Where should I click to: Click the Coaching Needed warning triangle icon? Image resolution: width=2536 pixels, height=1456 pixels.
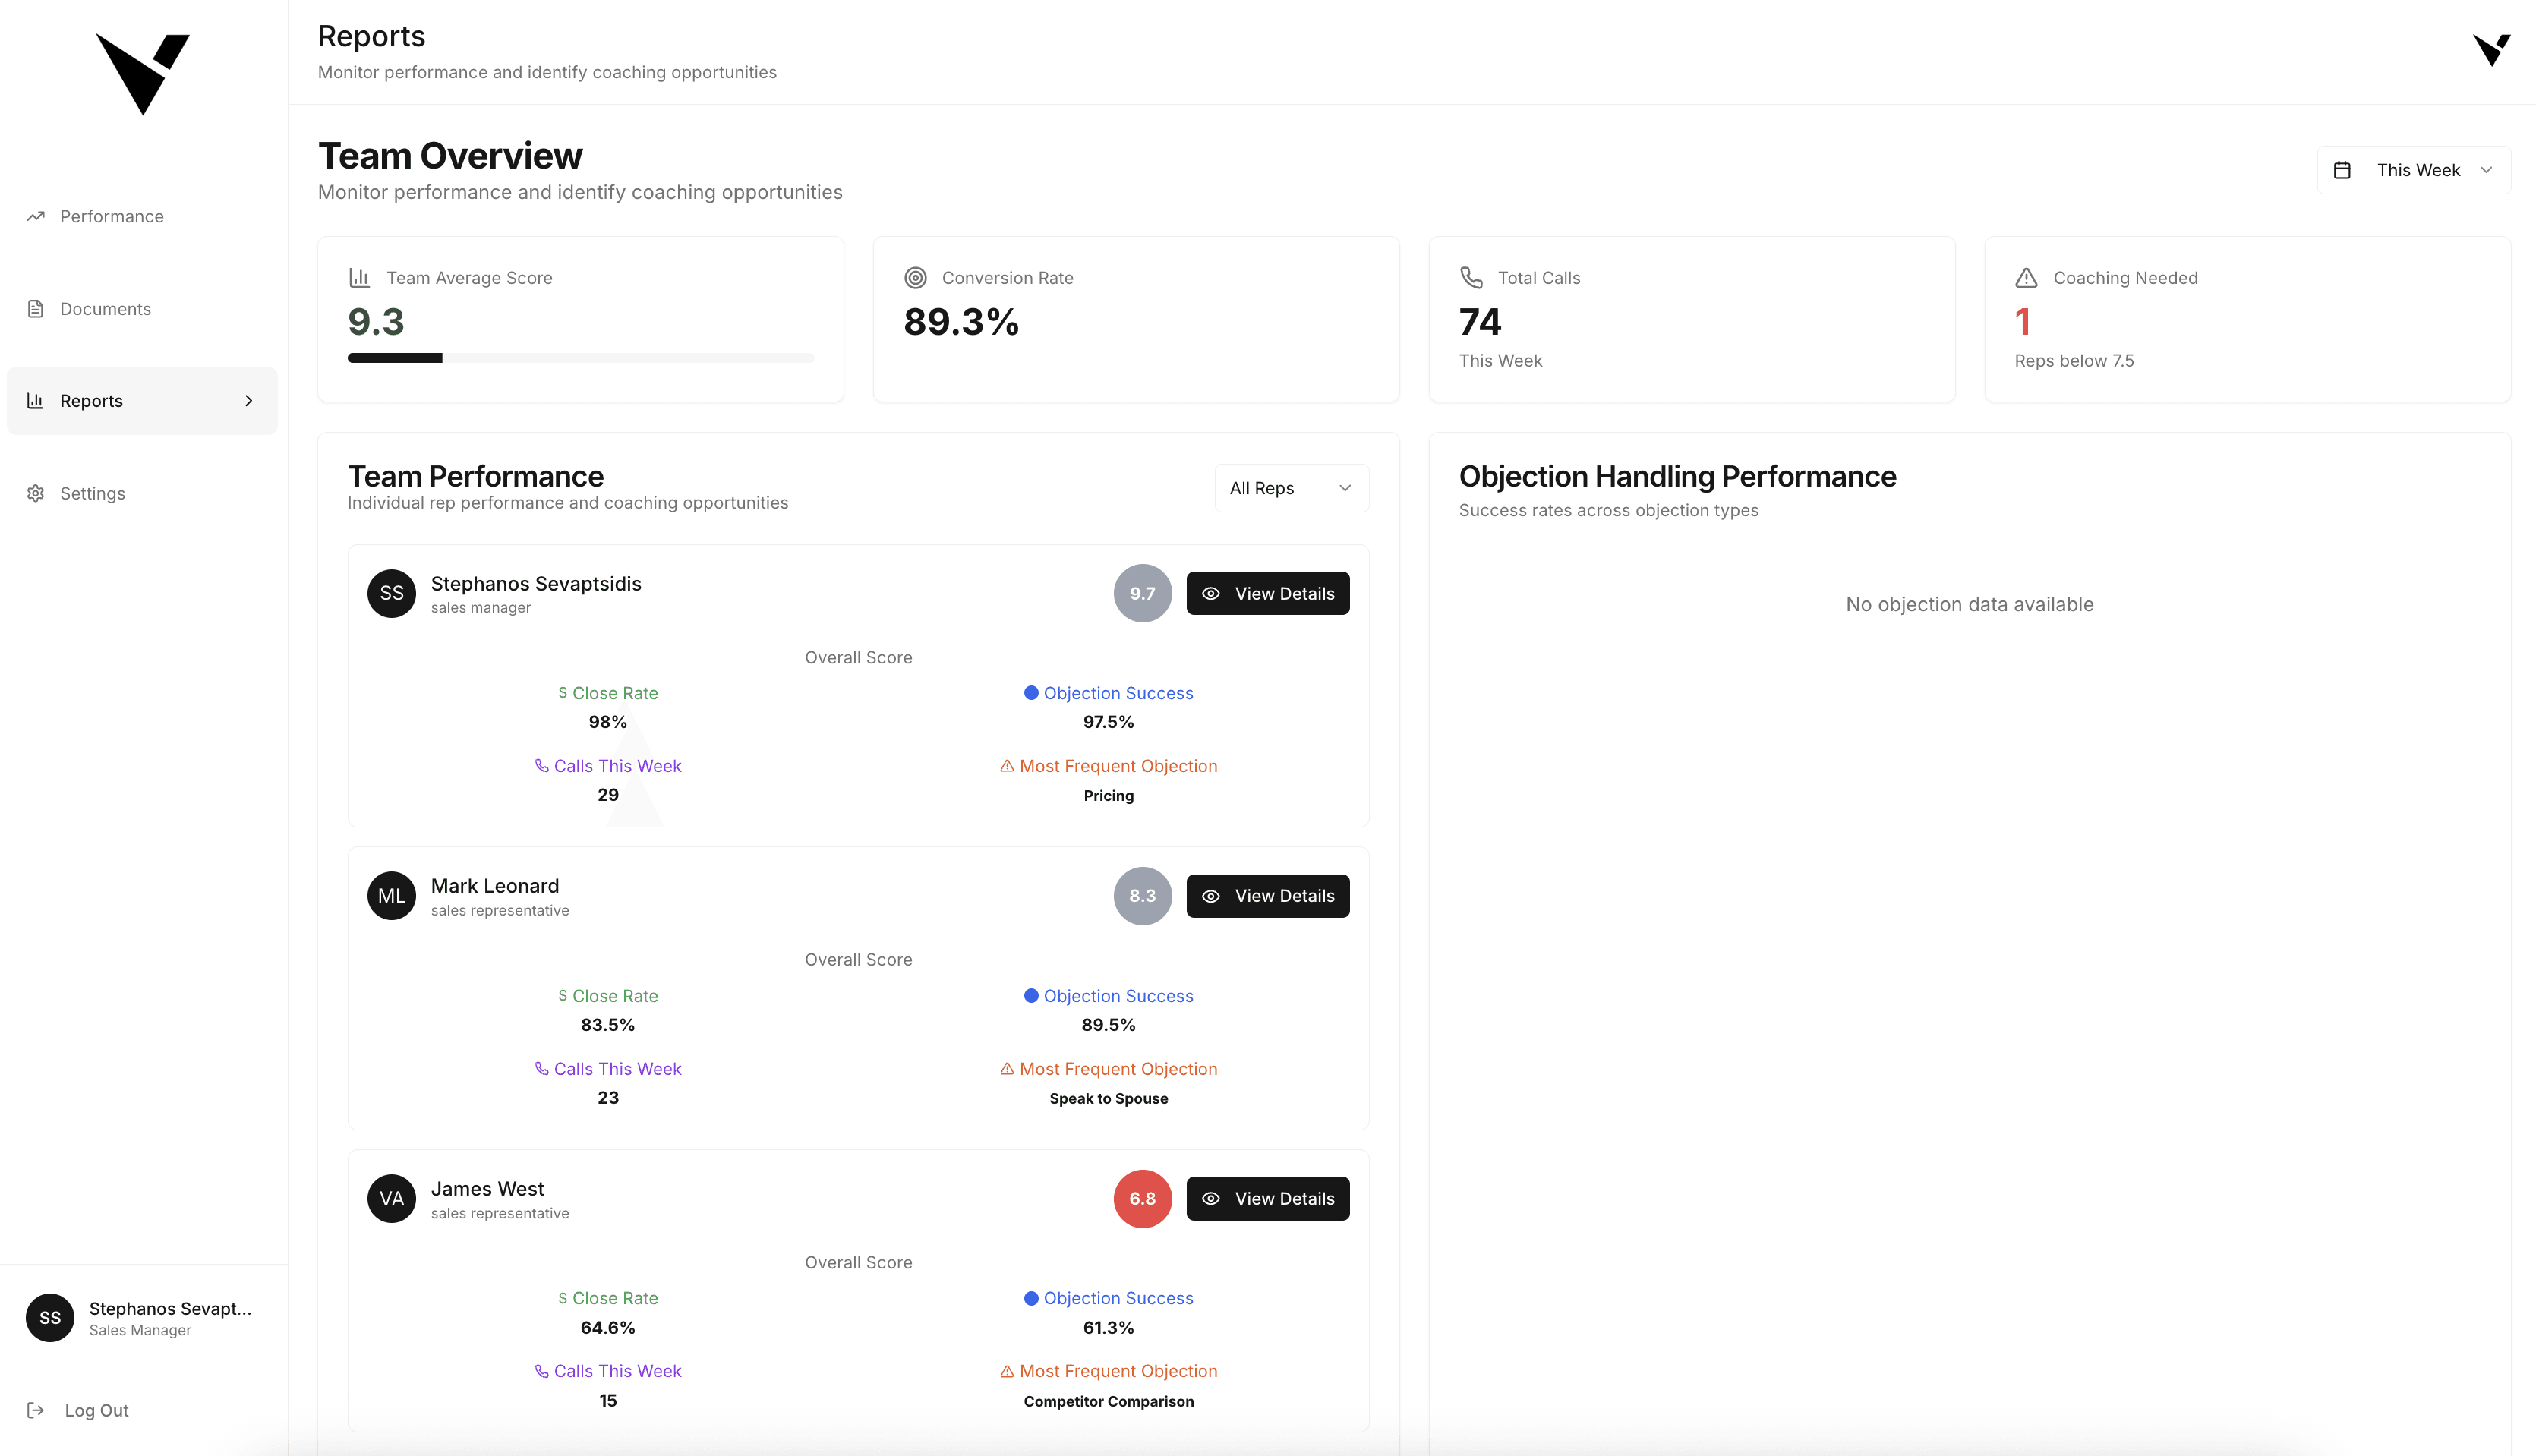[2026, 278]
